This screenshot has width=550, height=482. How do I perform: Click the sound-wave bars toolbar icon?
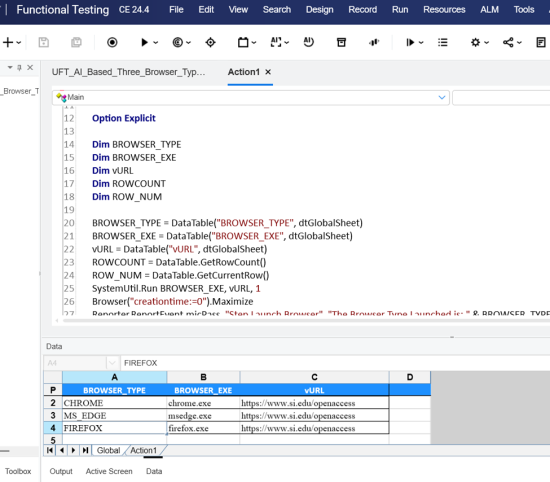point(374,42)
